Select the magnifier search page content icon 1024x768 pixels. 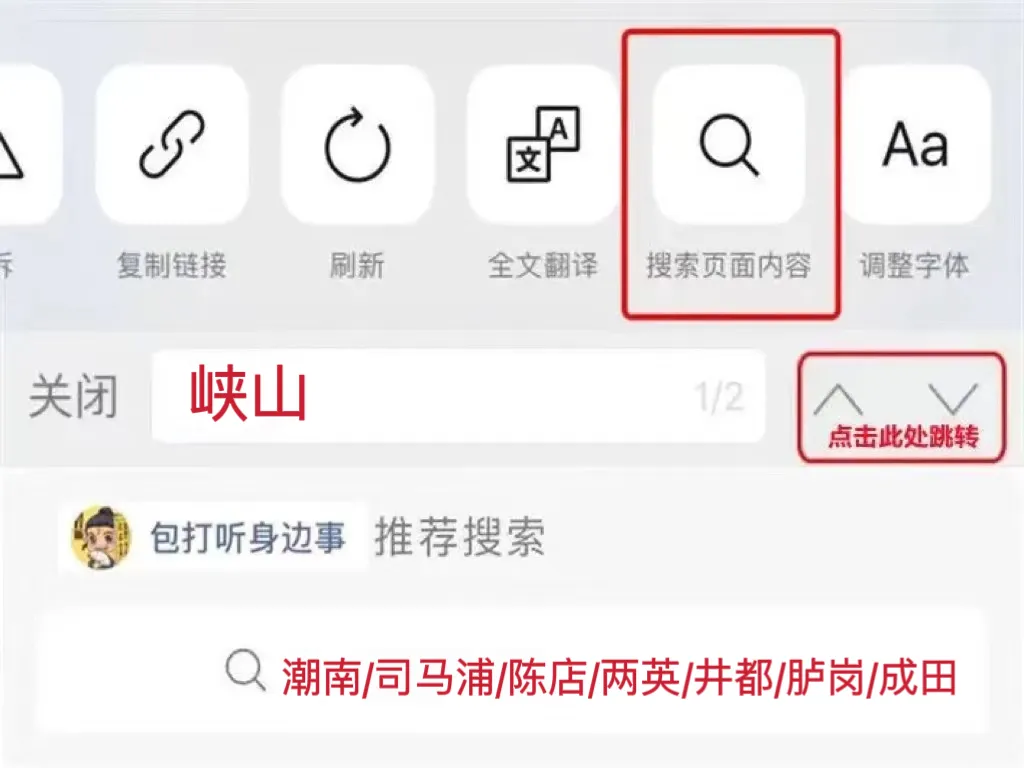point(729,144)
